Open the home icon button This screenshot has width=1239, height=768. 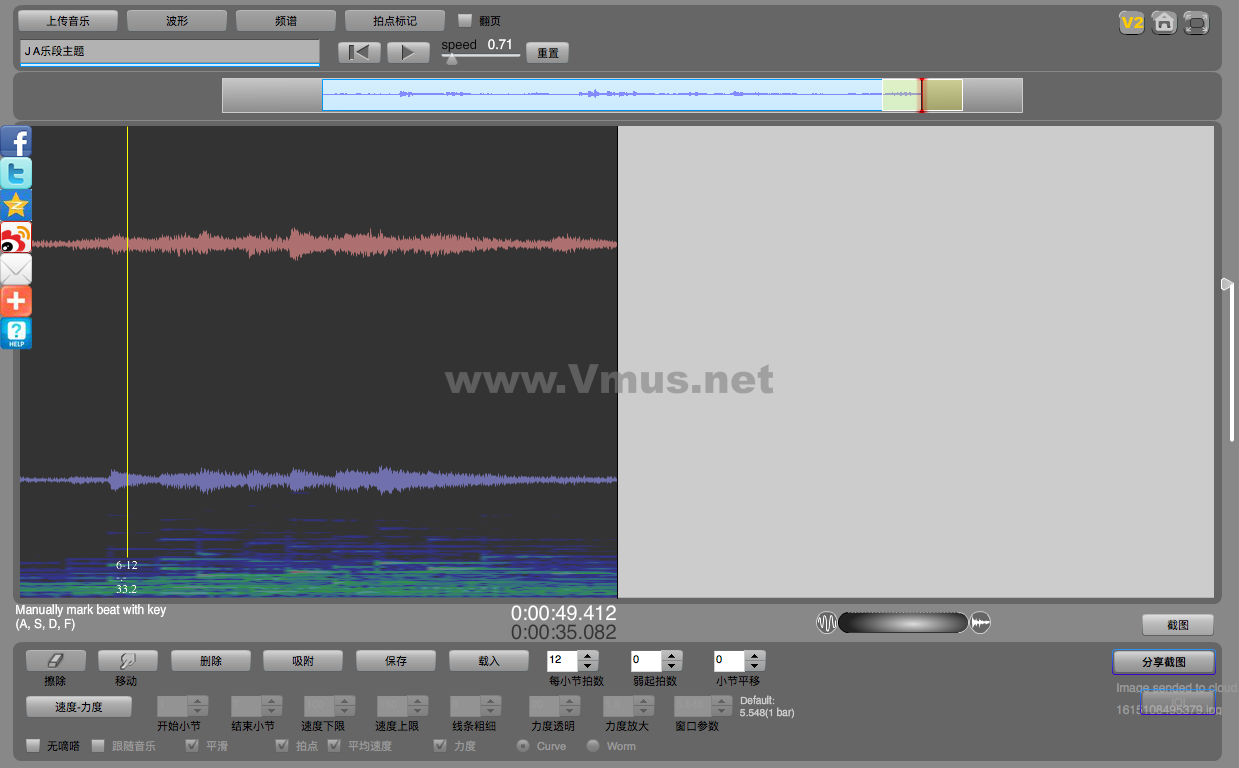1164,22
